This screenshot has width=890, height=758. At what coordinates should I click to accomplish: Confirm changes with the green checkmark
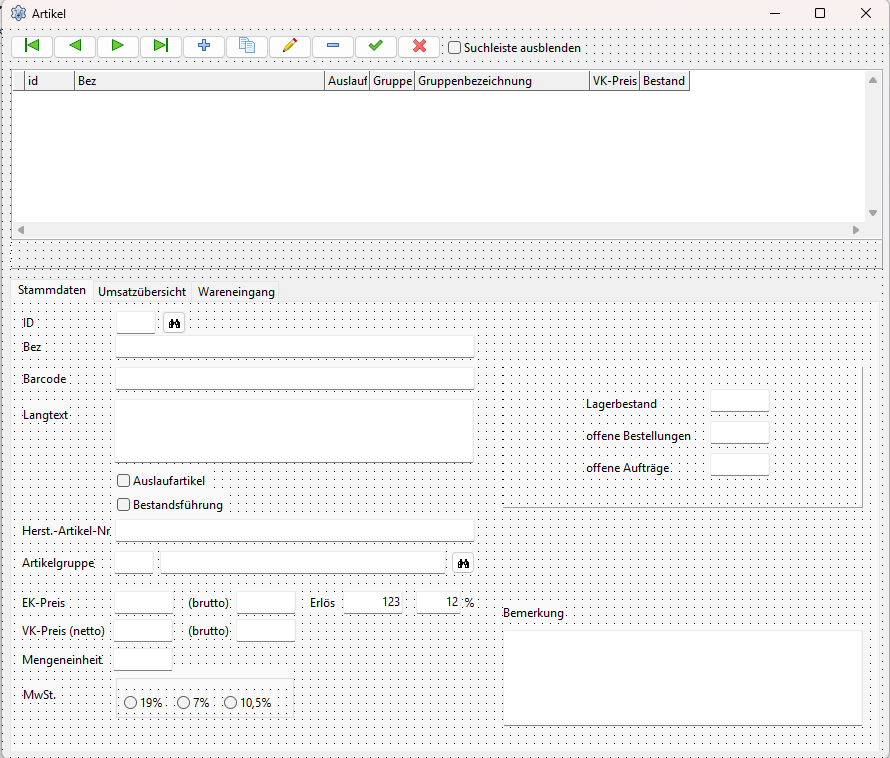coord(376,46)
